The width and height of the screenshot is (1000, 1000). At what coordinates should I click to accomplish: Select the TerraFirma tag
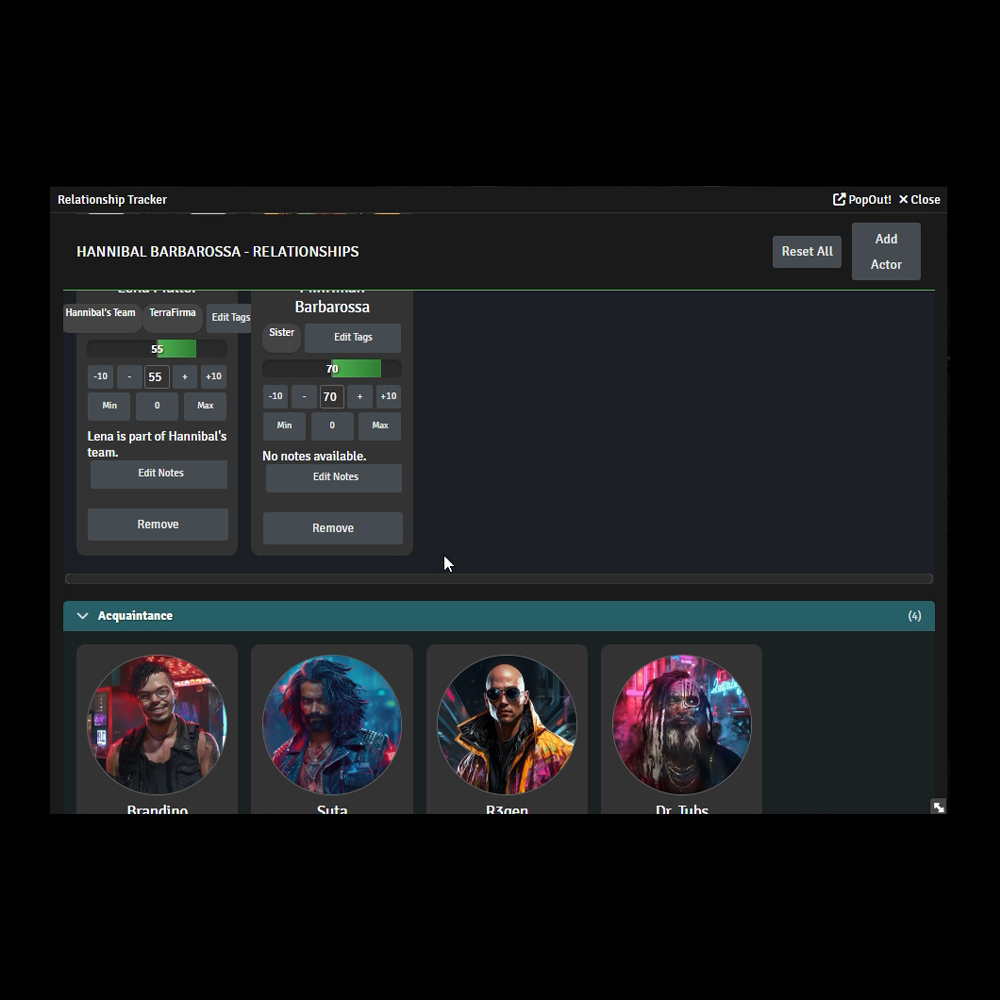click(172, 316)
